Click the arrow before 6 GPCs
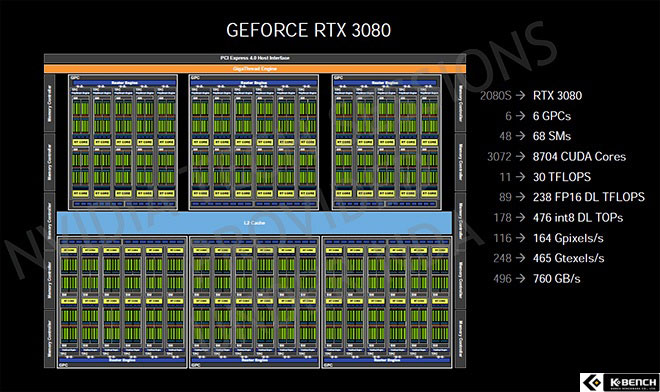The height and width of the screenshot is (392, 660). click(520, 116)
